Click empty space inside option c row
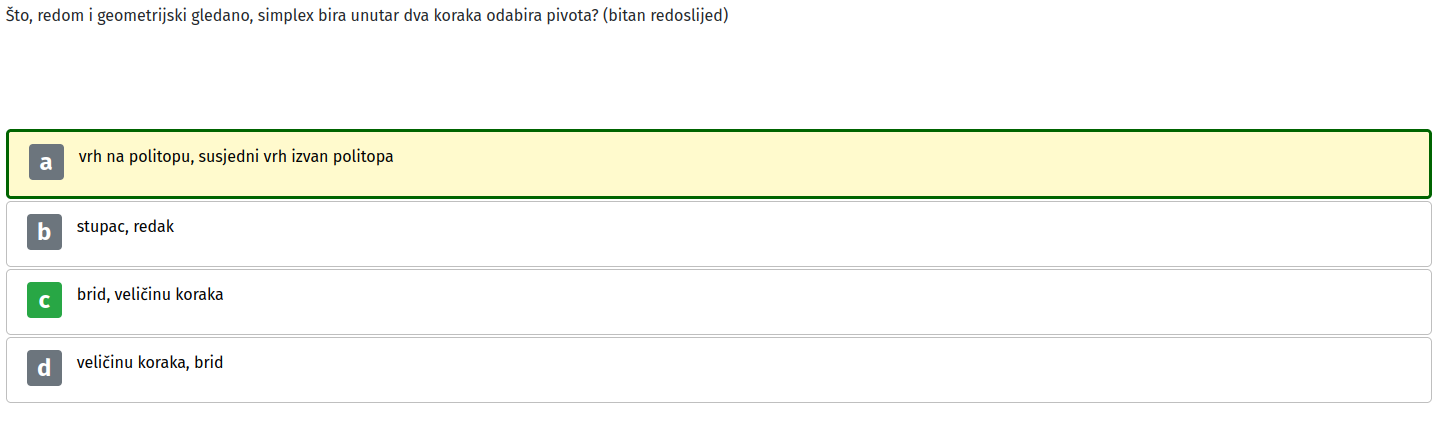Screen dimensions: 1456x440 [x=800, y=302]
